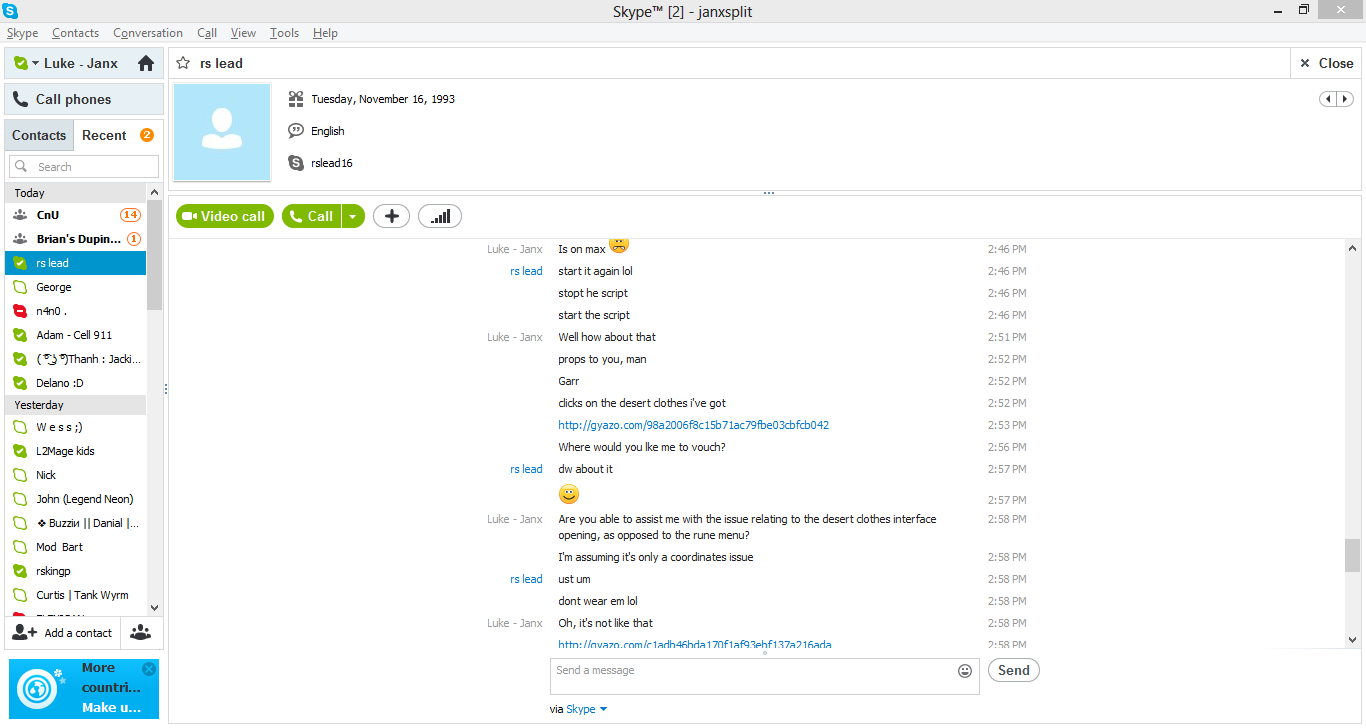Open Nick conversation
The height and width of the screenshot is (728, 1366).
(76, 475)
